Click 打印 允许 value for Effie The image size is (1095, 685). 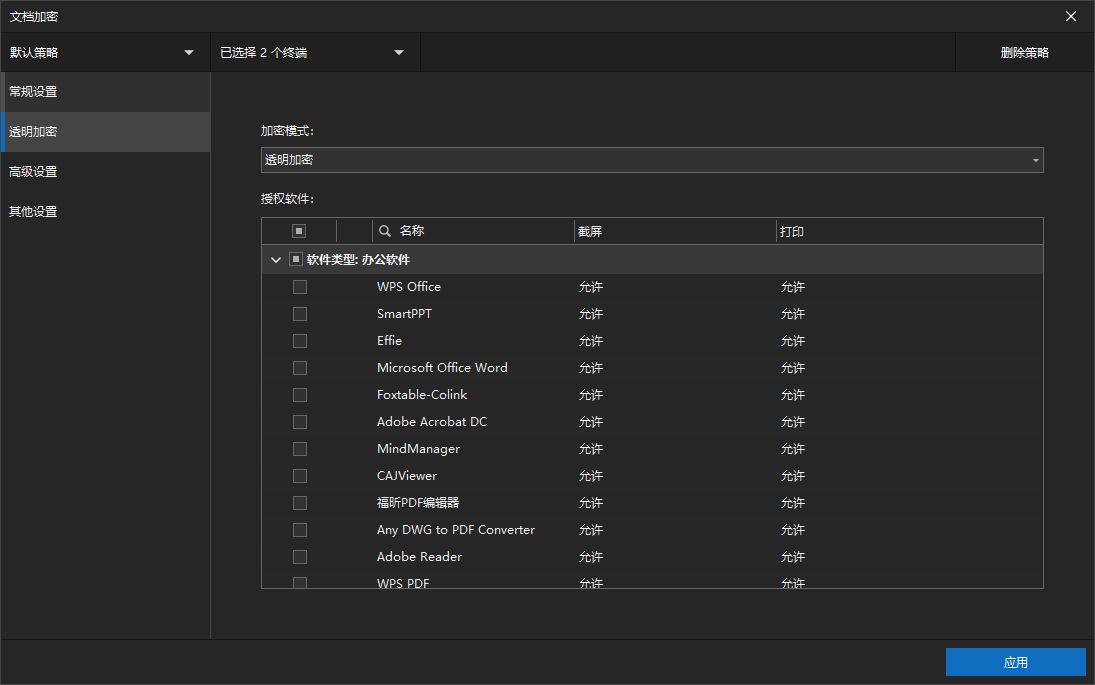(x=793, y=341)
